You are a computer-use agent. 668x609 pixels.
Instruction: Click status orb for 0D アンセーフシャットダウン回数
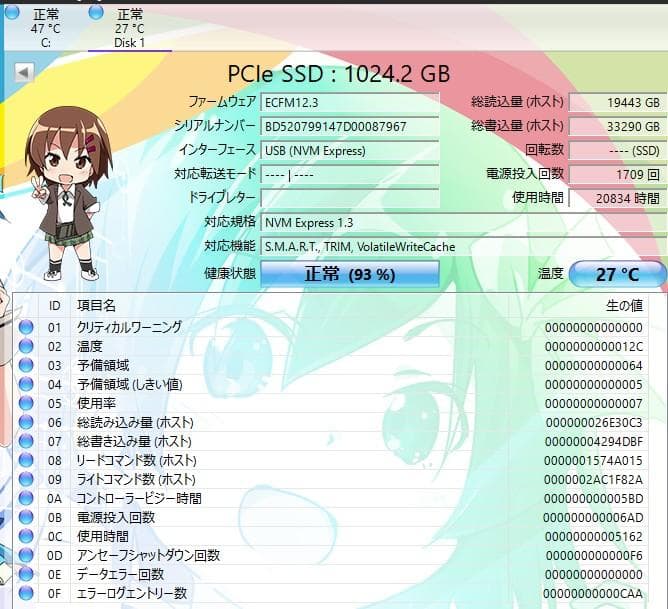click(26, 555)
